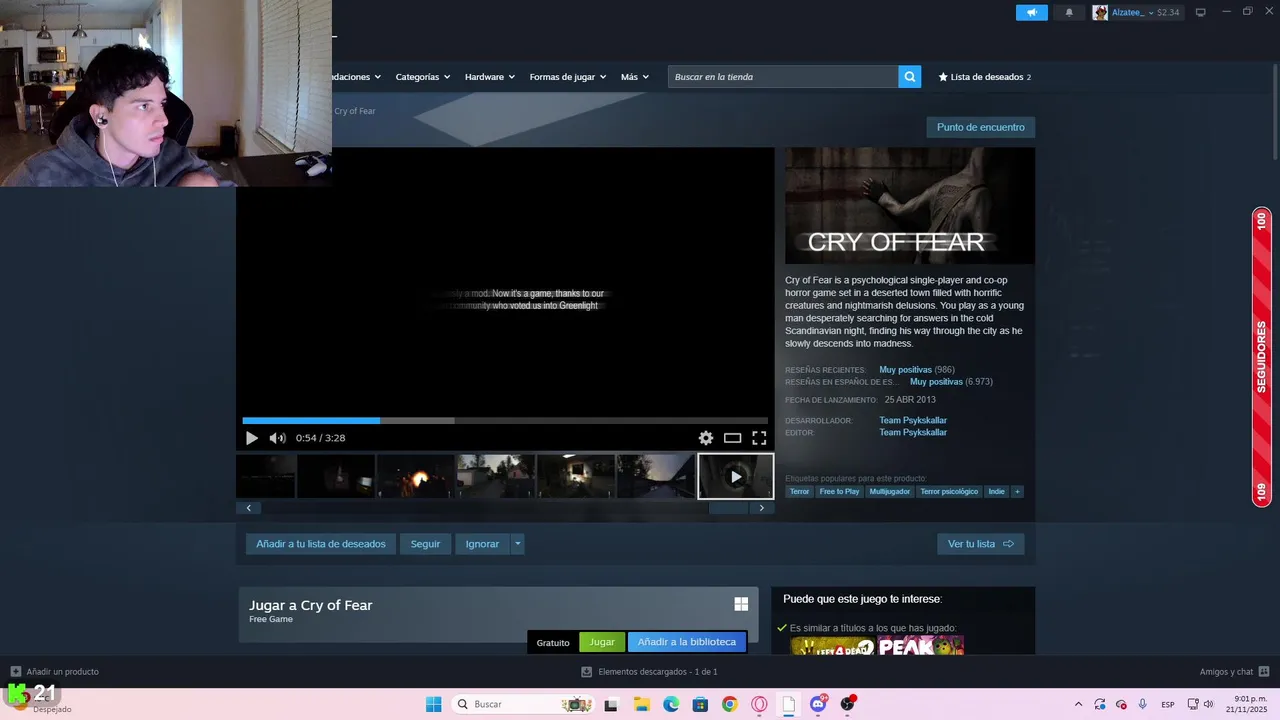Click the Windows platform icon beside Jugar a Cry of Fear

click(x=741, y=604)
